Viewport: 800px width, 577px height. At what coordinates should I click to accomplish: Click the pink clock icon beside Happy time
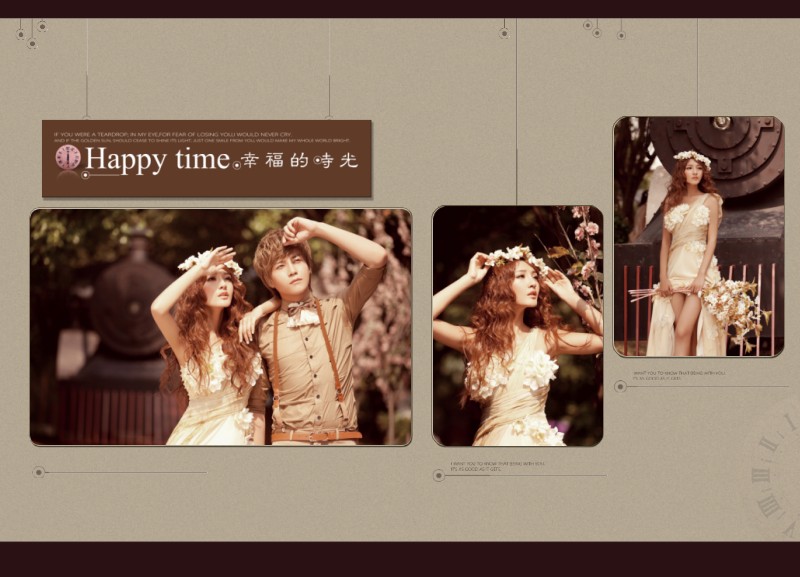click(x=68, y=157)
